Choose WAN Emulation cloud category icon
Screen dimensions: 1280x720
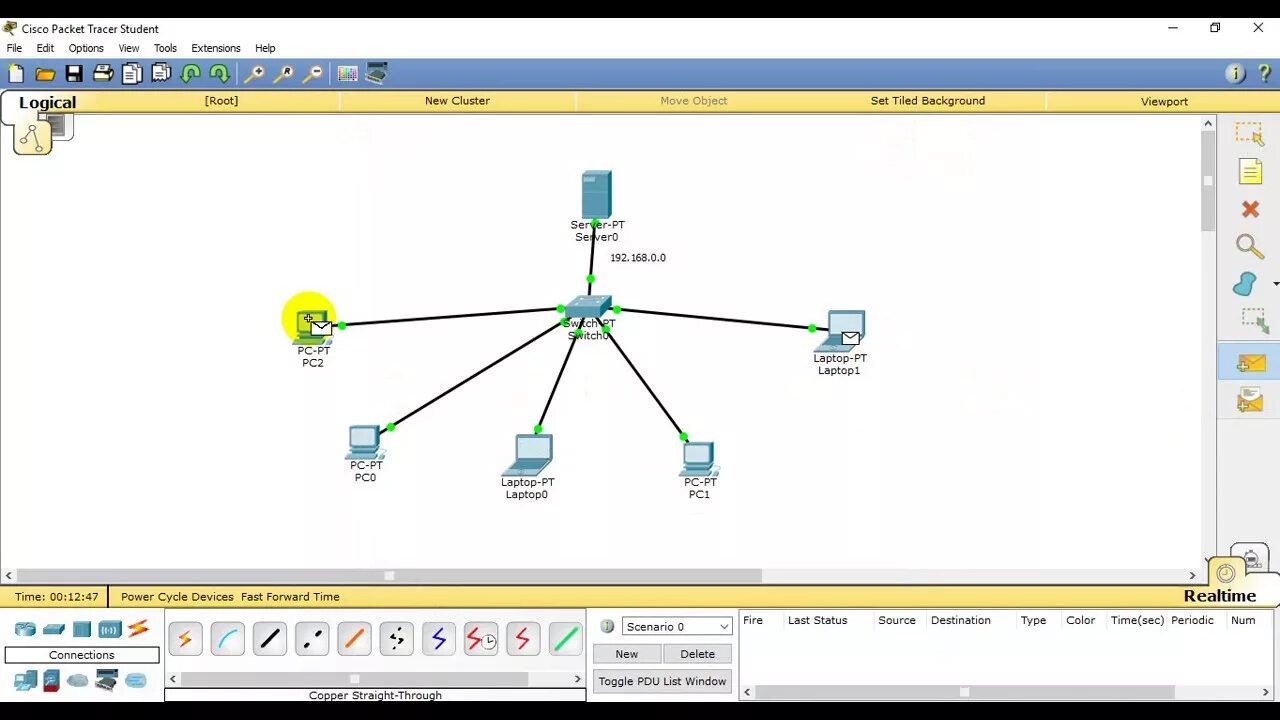pos(78,681)
